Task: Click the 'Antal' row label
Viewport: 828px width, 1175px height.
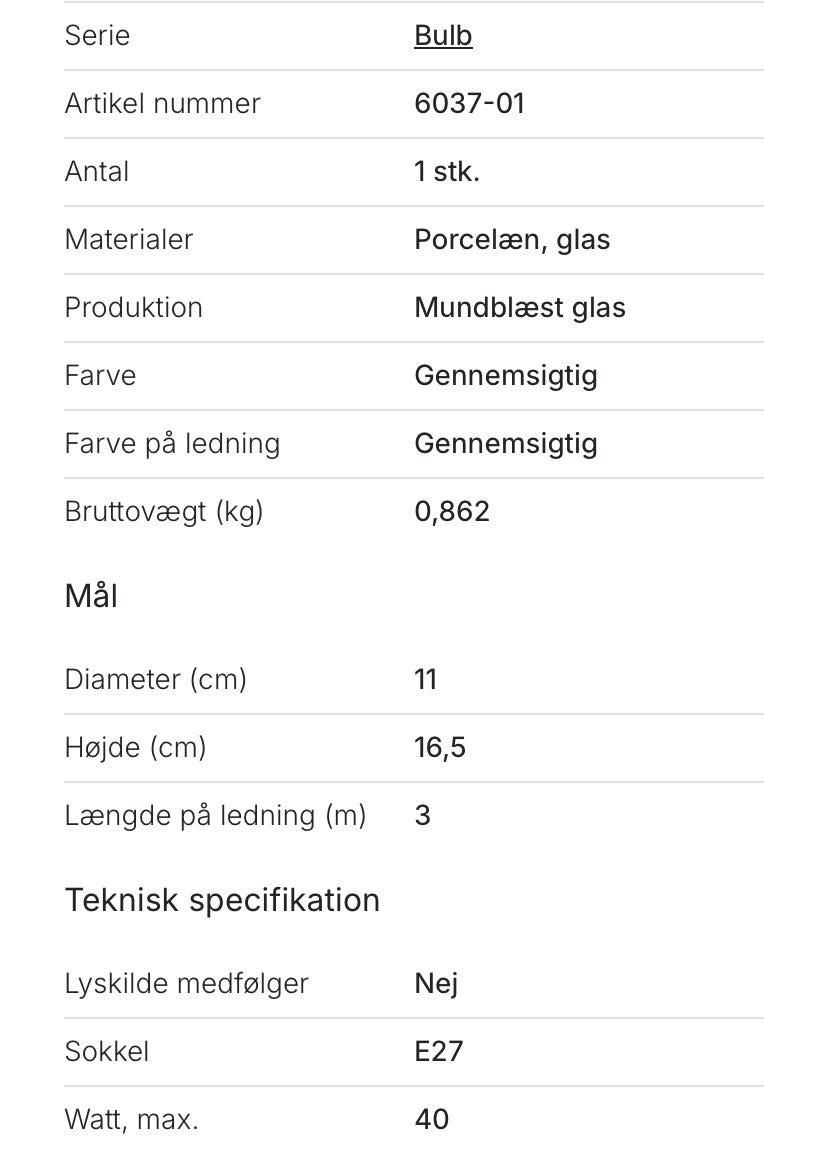Action: coord(97,172)
